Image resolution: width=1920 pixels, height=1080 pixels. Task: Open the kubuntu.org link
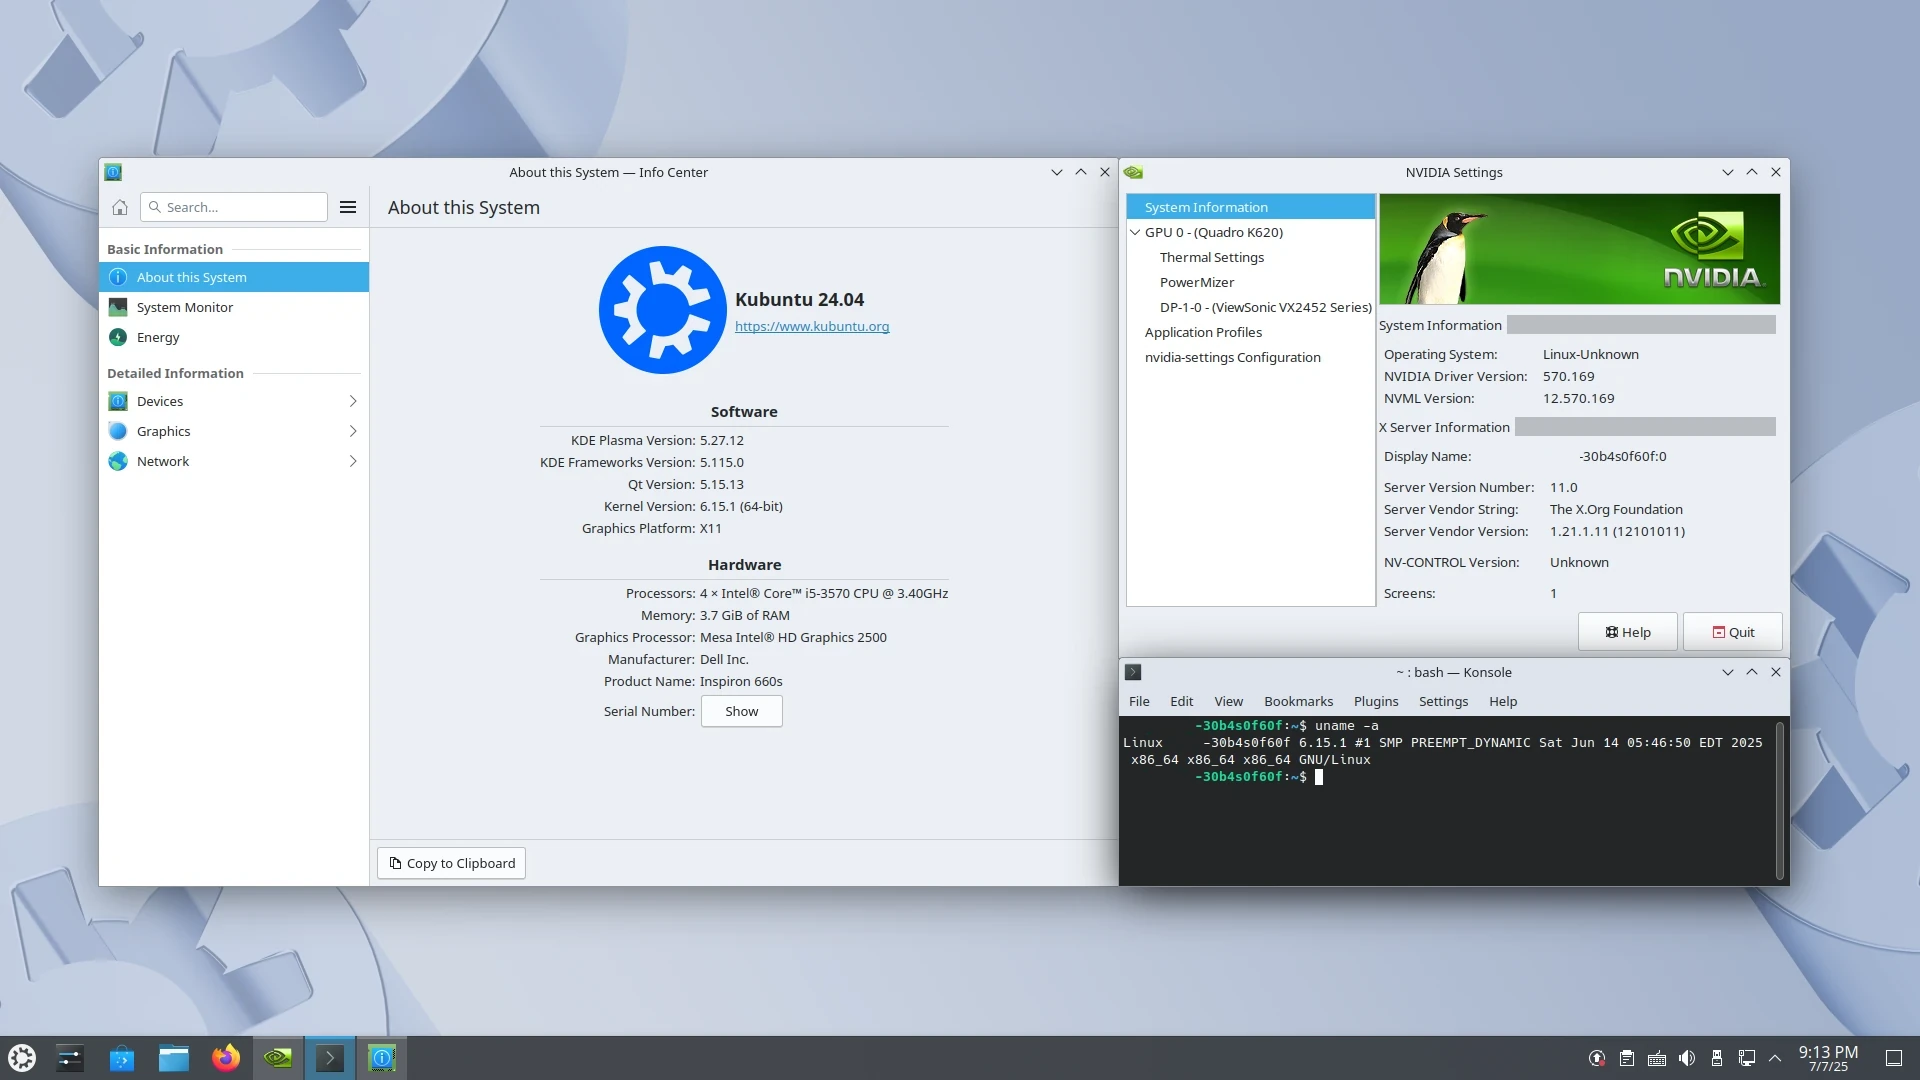[811, 326]
